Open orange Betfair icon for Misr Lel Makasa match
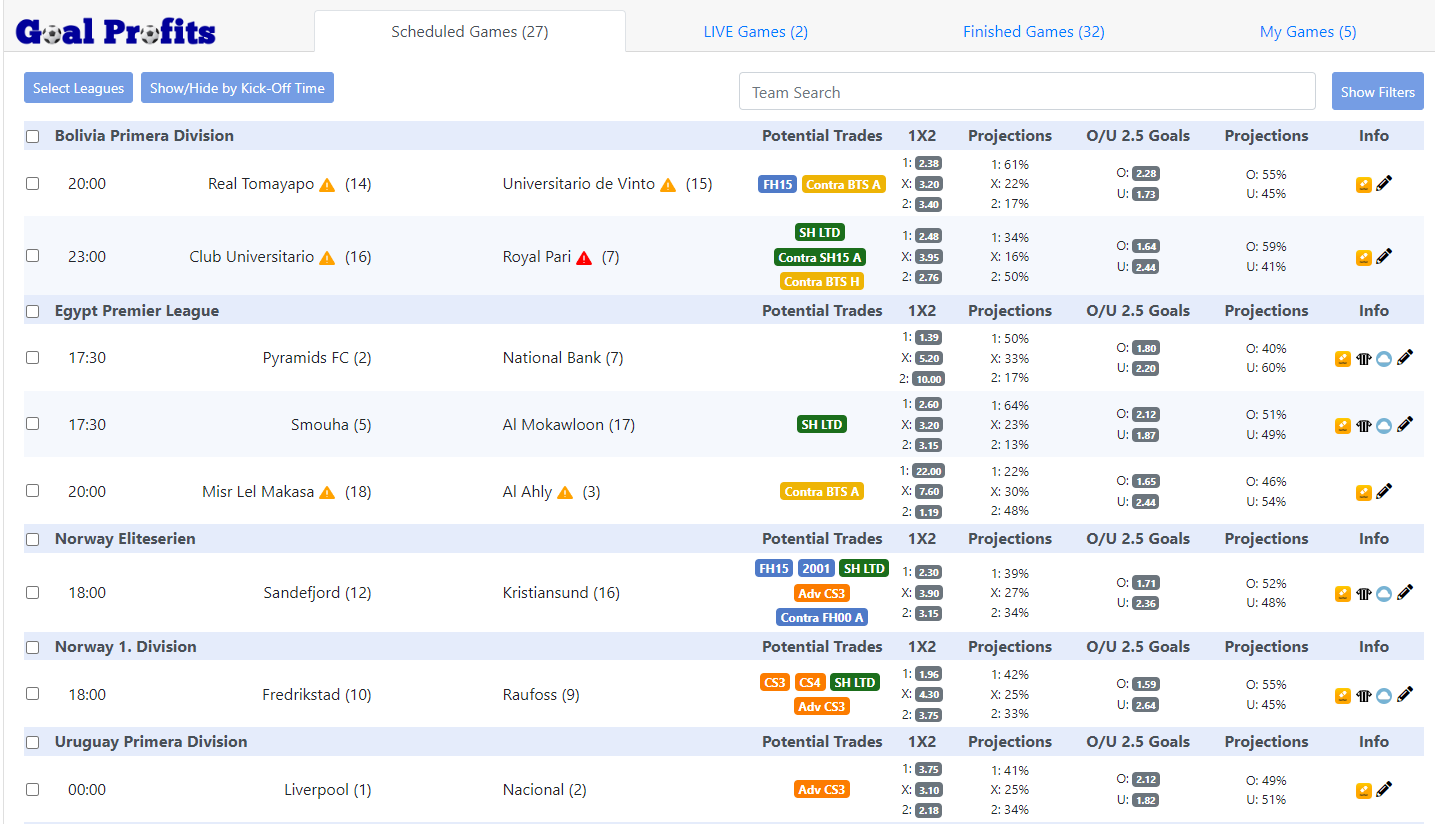The image size is (1435, 824). (1363, 492)
